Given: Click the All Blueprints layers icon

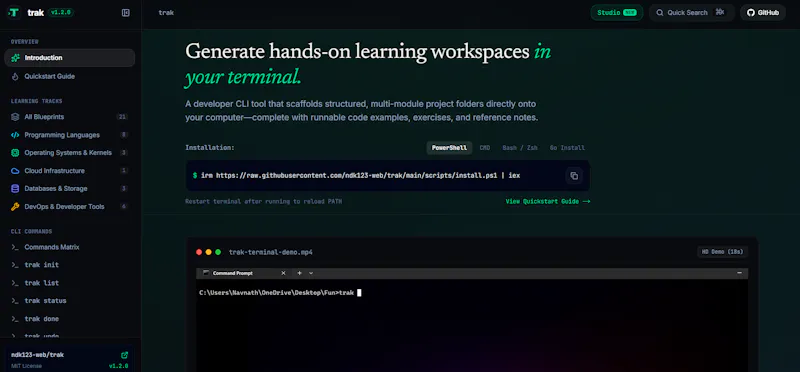Looking at the screenshot, I should point(15,117).
